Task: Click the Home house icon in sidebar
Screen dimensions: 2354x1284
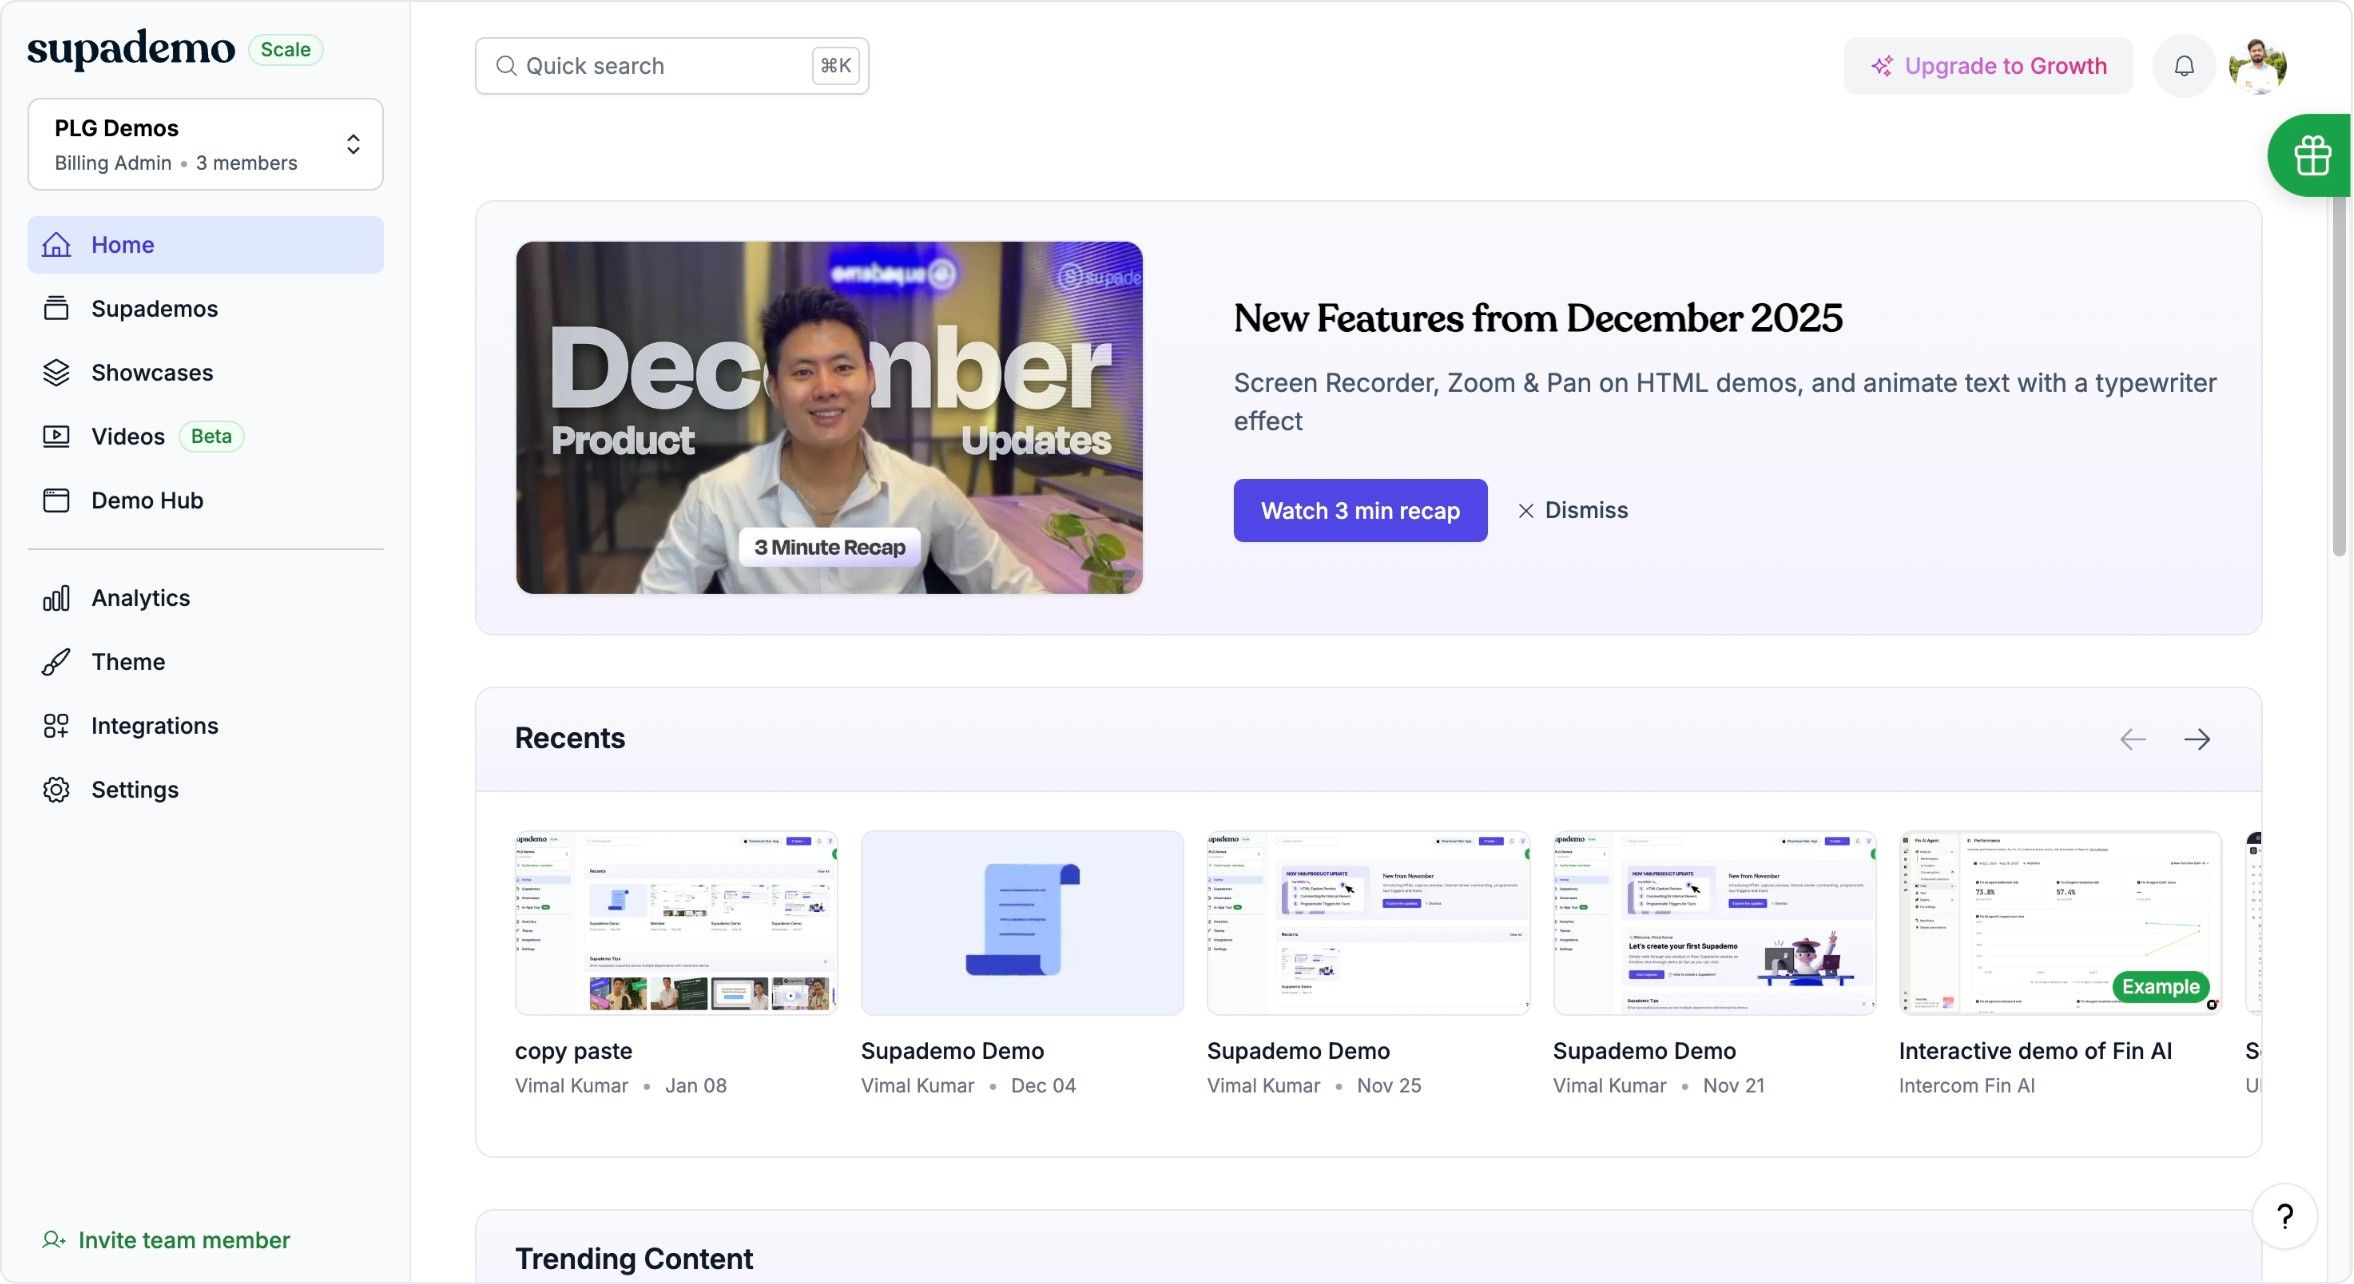Action: tap(56, 245)
